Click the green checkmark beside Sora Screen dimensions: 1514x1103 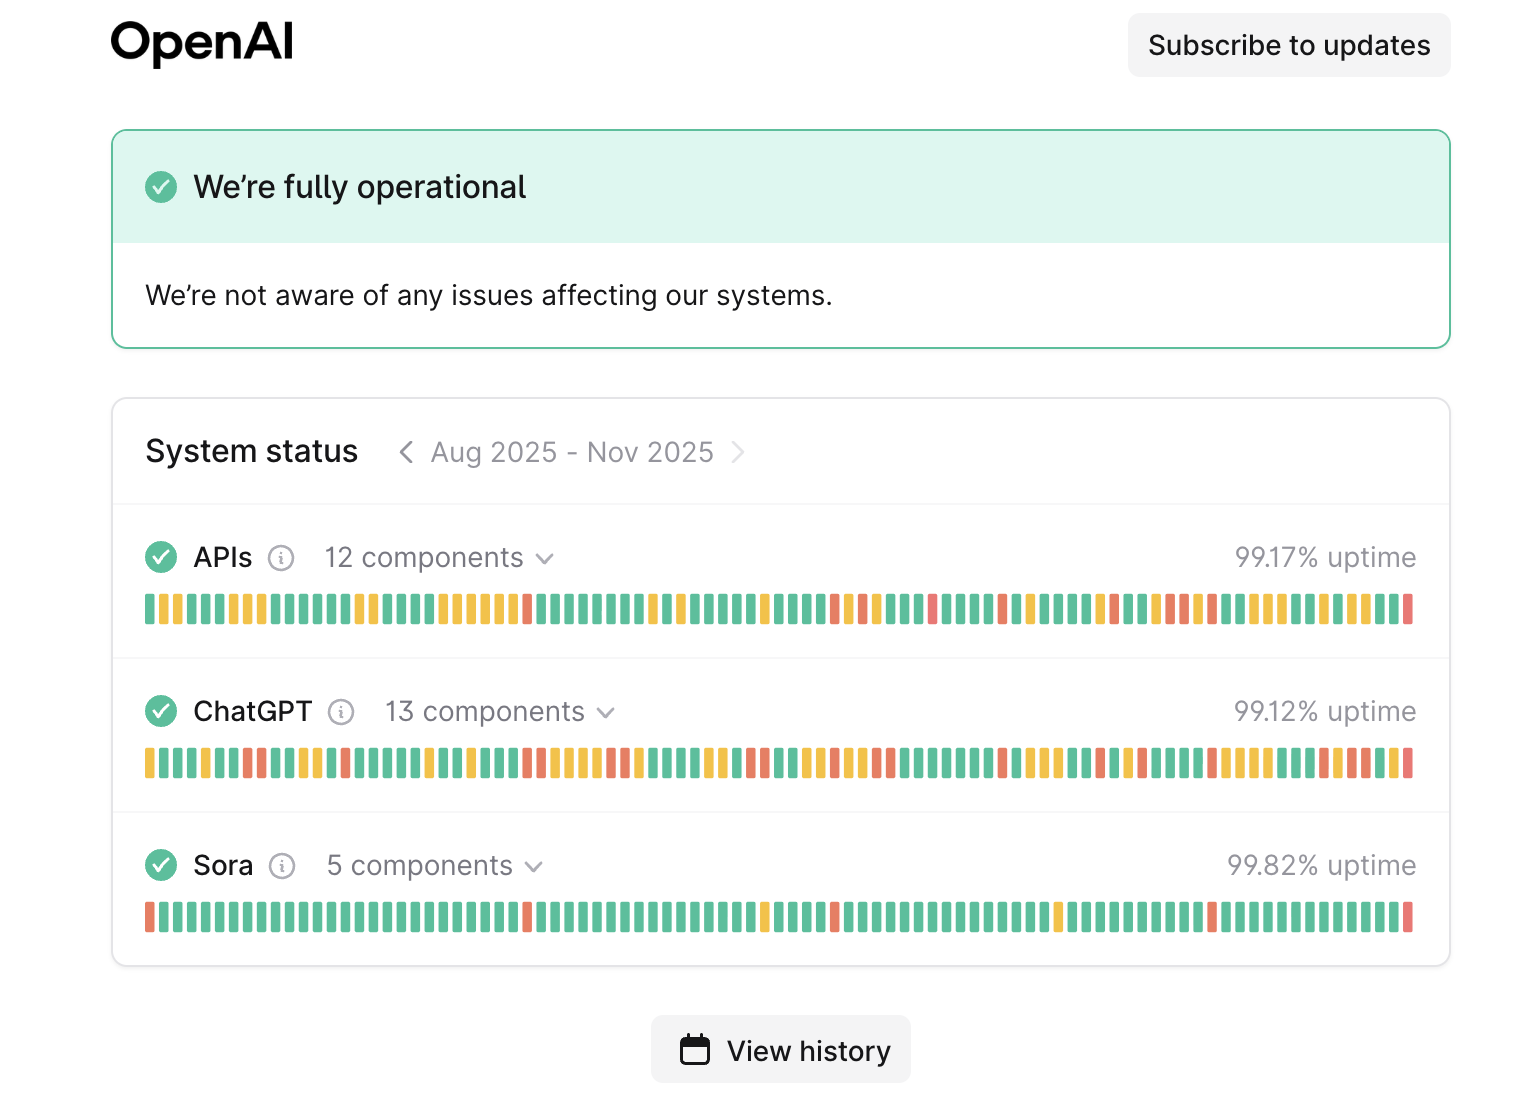point(161,866)
